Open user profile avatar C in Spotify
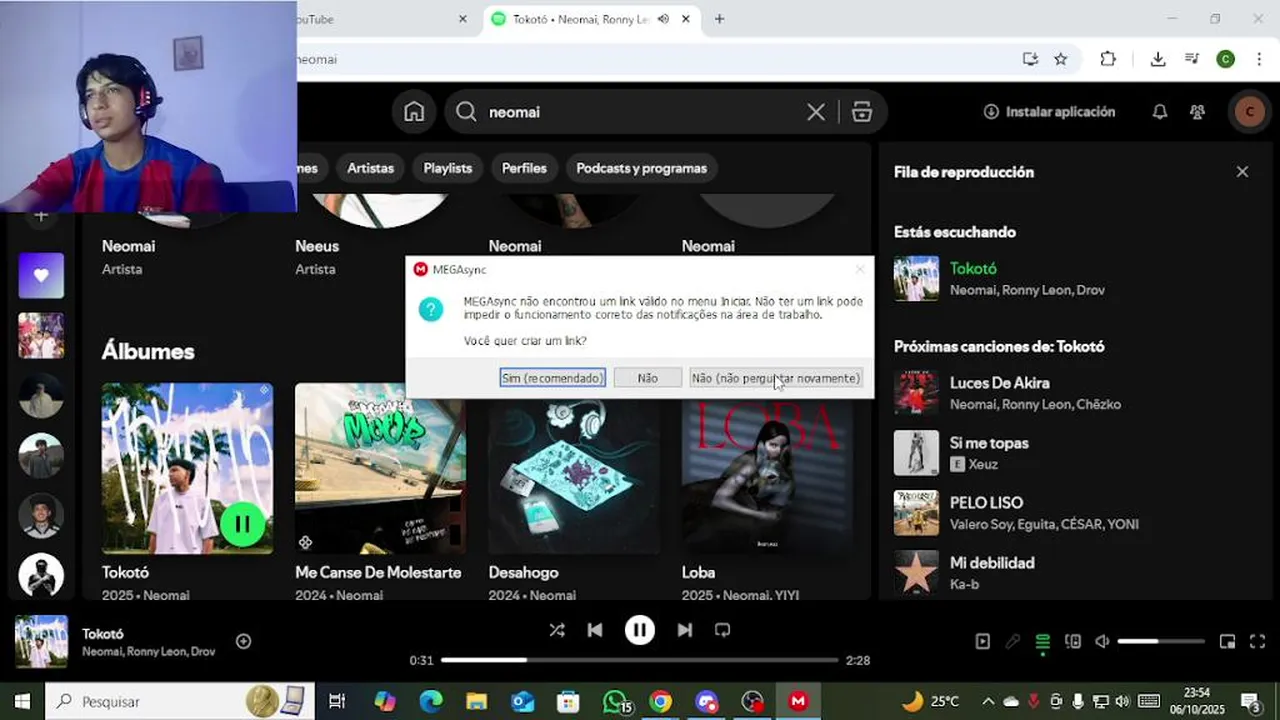Screen dimensions: 1280x720 point(1249,112)
